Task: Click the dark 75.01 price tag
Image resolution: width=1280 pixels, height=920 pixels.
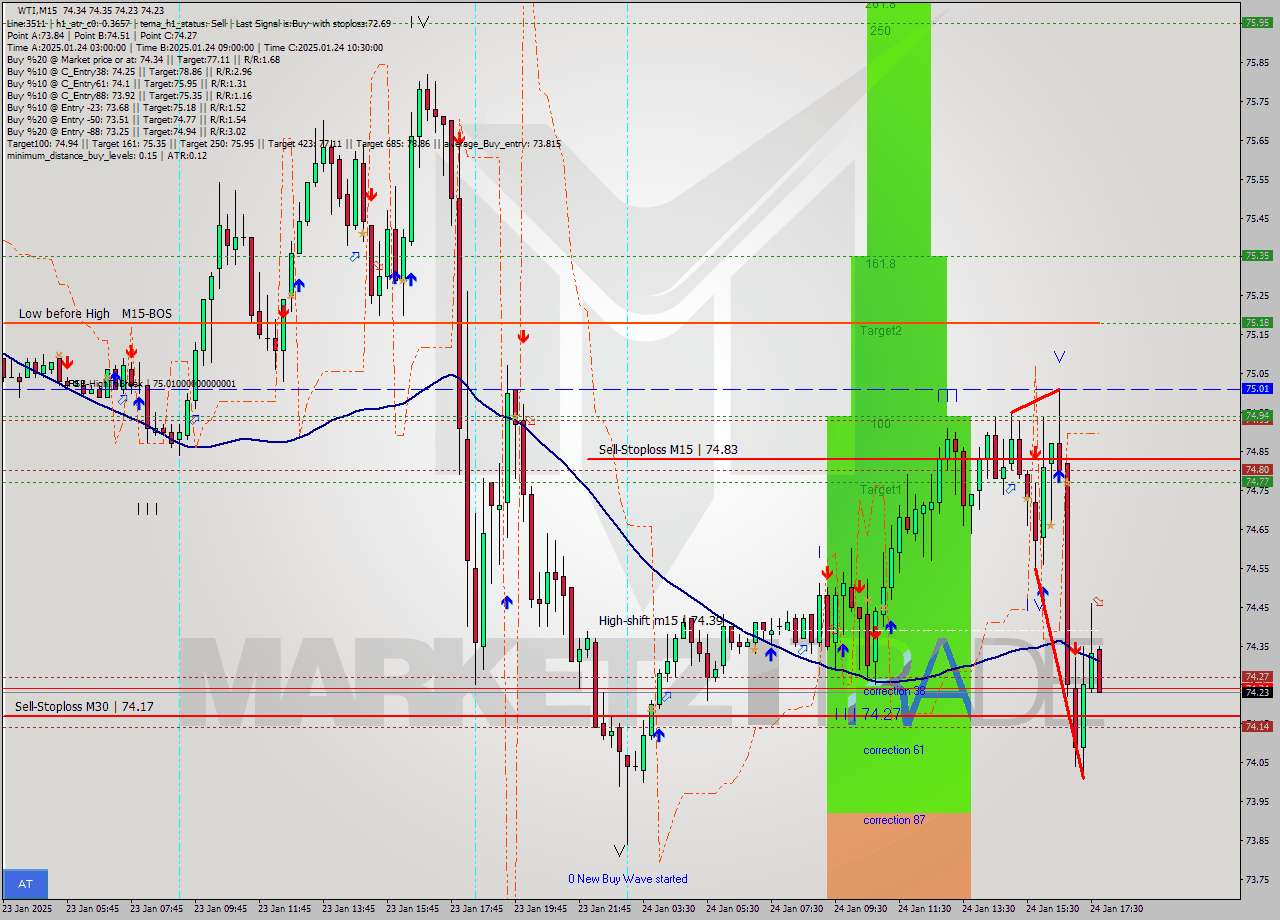Action: [1257, 388]
